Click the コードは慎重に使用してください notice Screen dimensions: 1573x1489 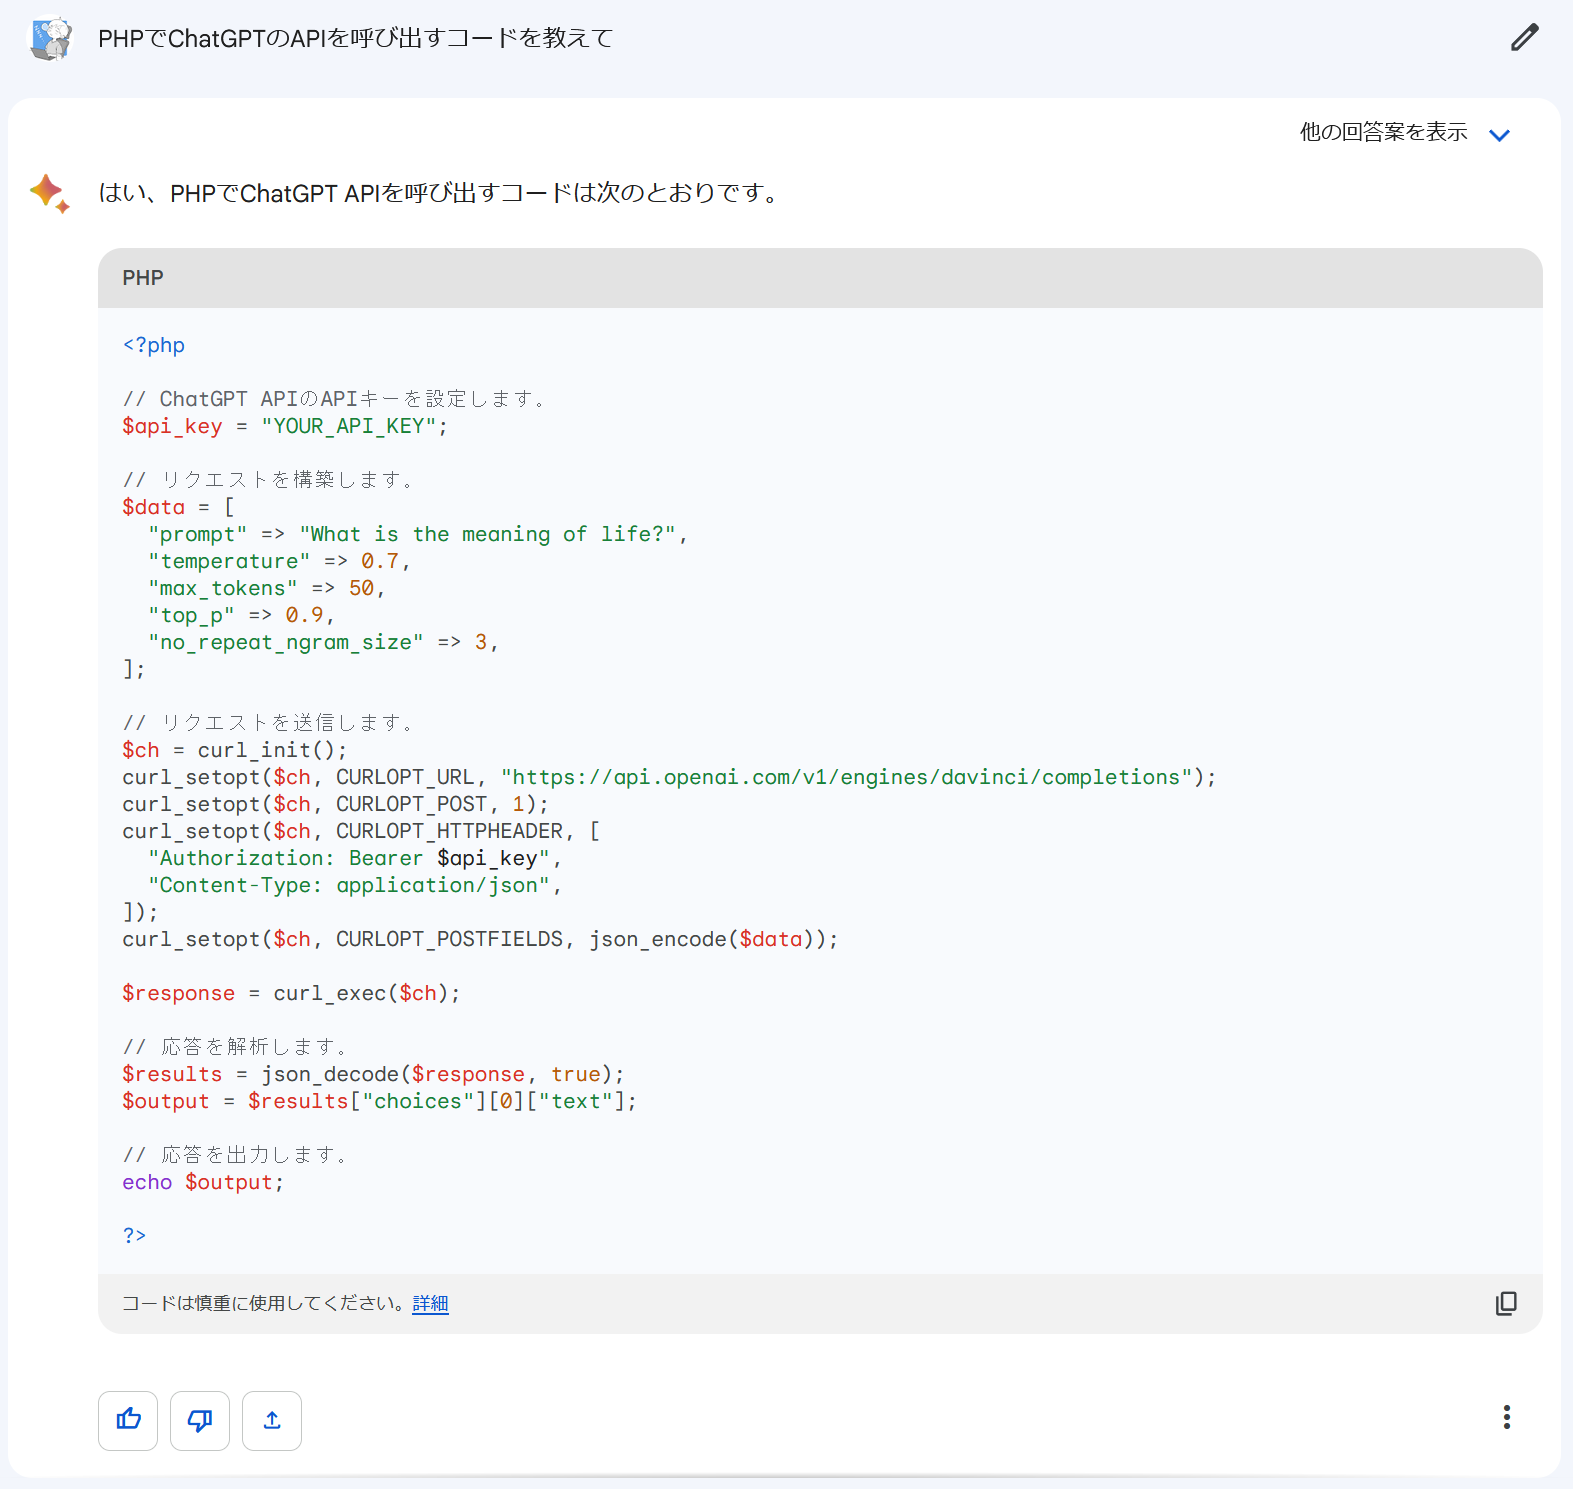[264, 1303]
